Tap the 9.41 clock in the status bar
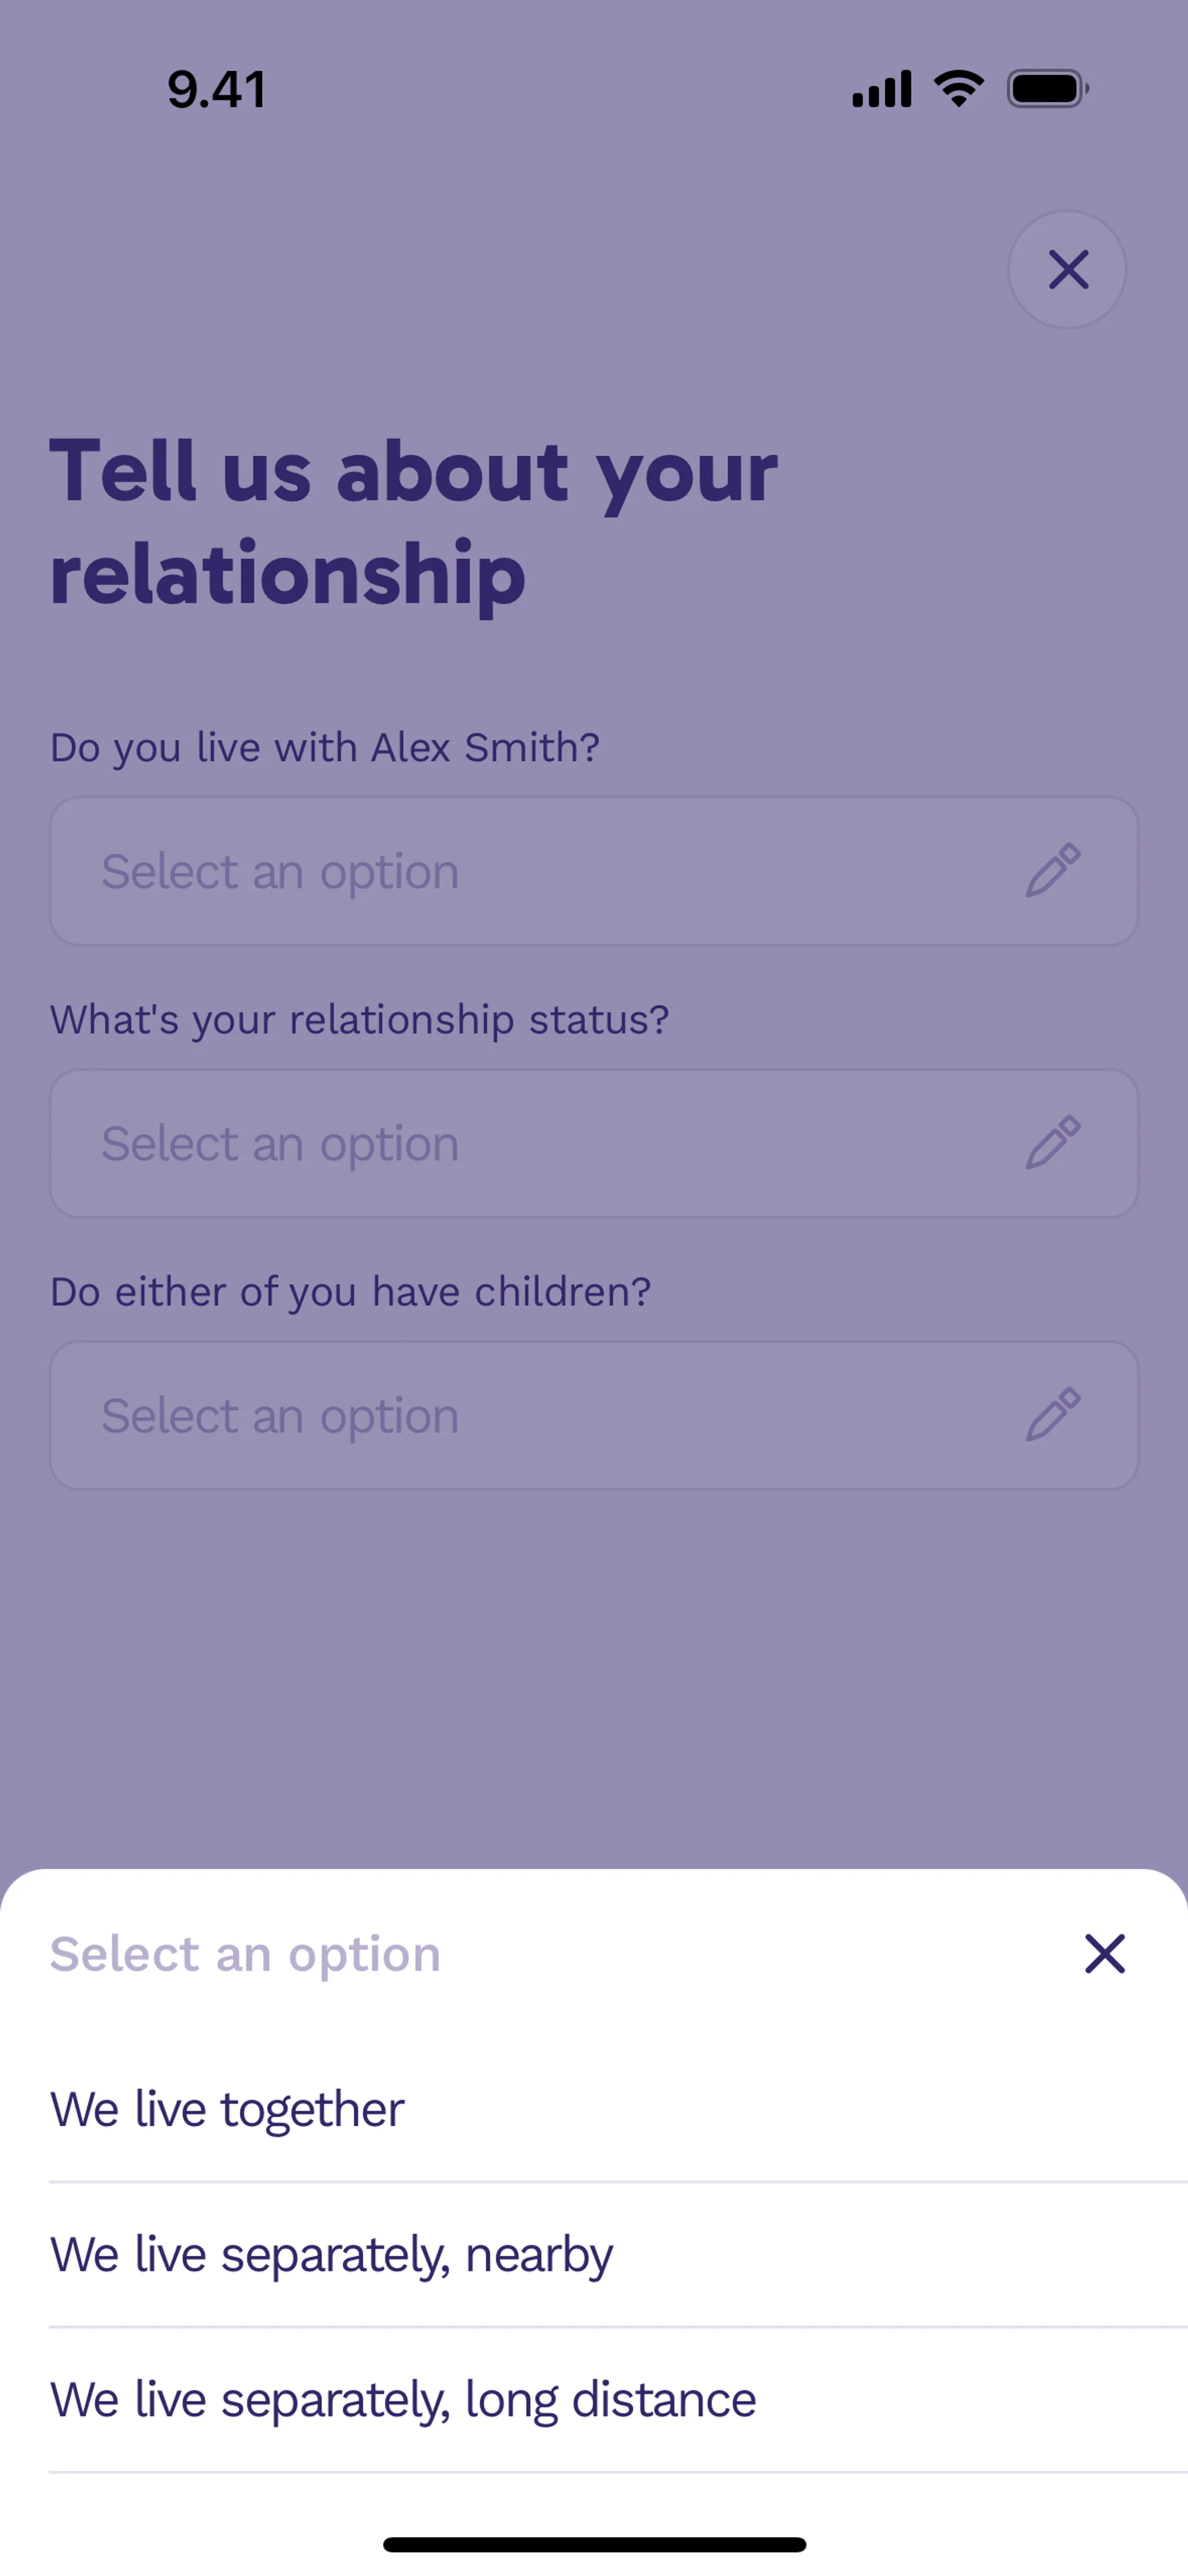Screen dimensions: 1188x2576 217,90
